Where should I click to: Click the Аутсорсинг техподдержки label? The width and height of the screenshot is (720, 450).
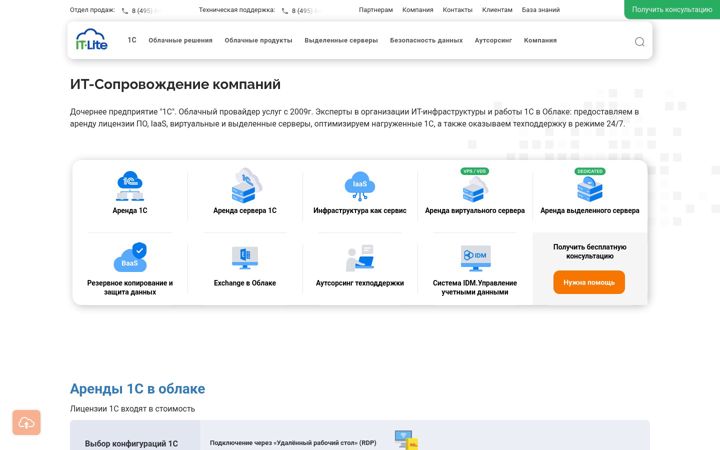click(x=360, y=283)
